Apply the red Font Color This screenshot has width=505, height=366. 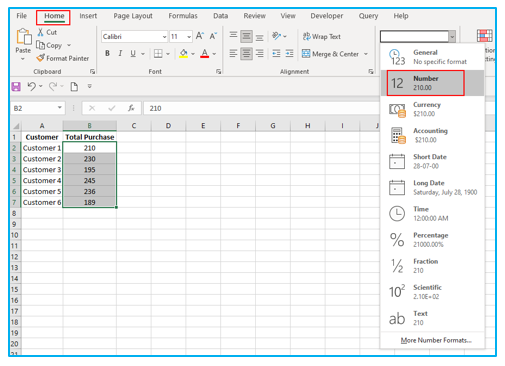coord(205,53)
